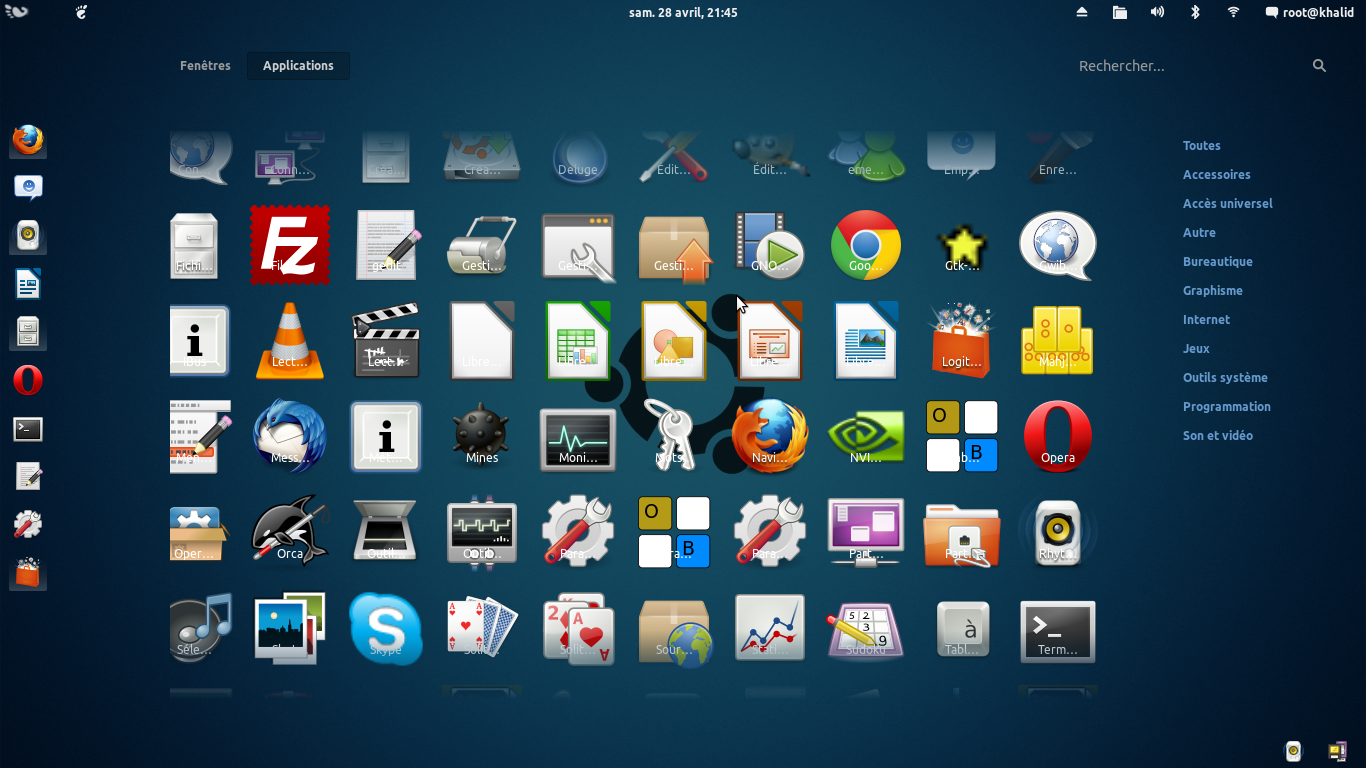This screenshot has width=1366, height=768.
Task: Click the search magnifier icon
Action: coord(1319,65)
